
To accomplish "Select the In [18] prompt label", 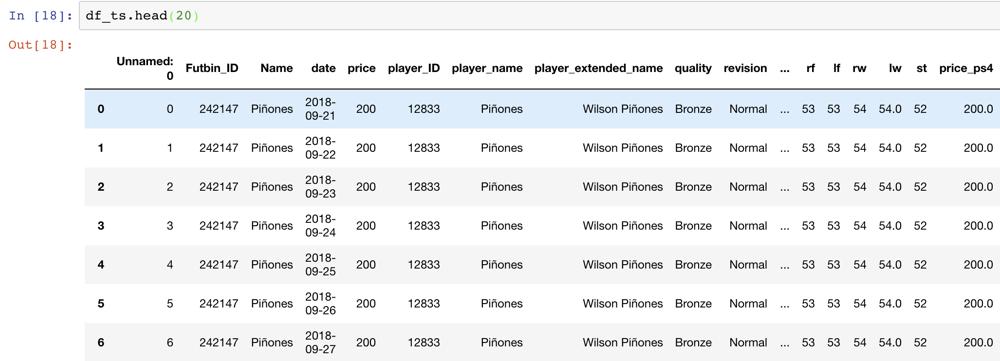I will [41, 16].
